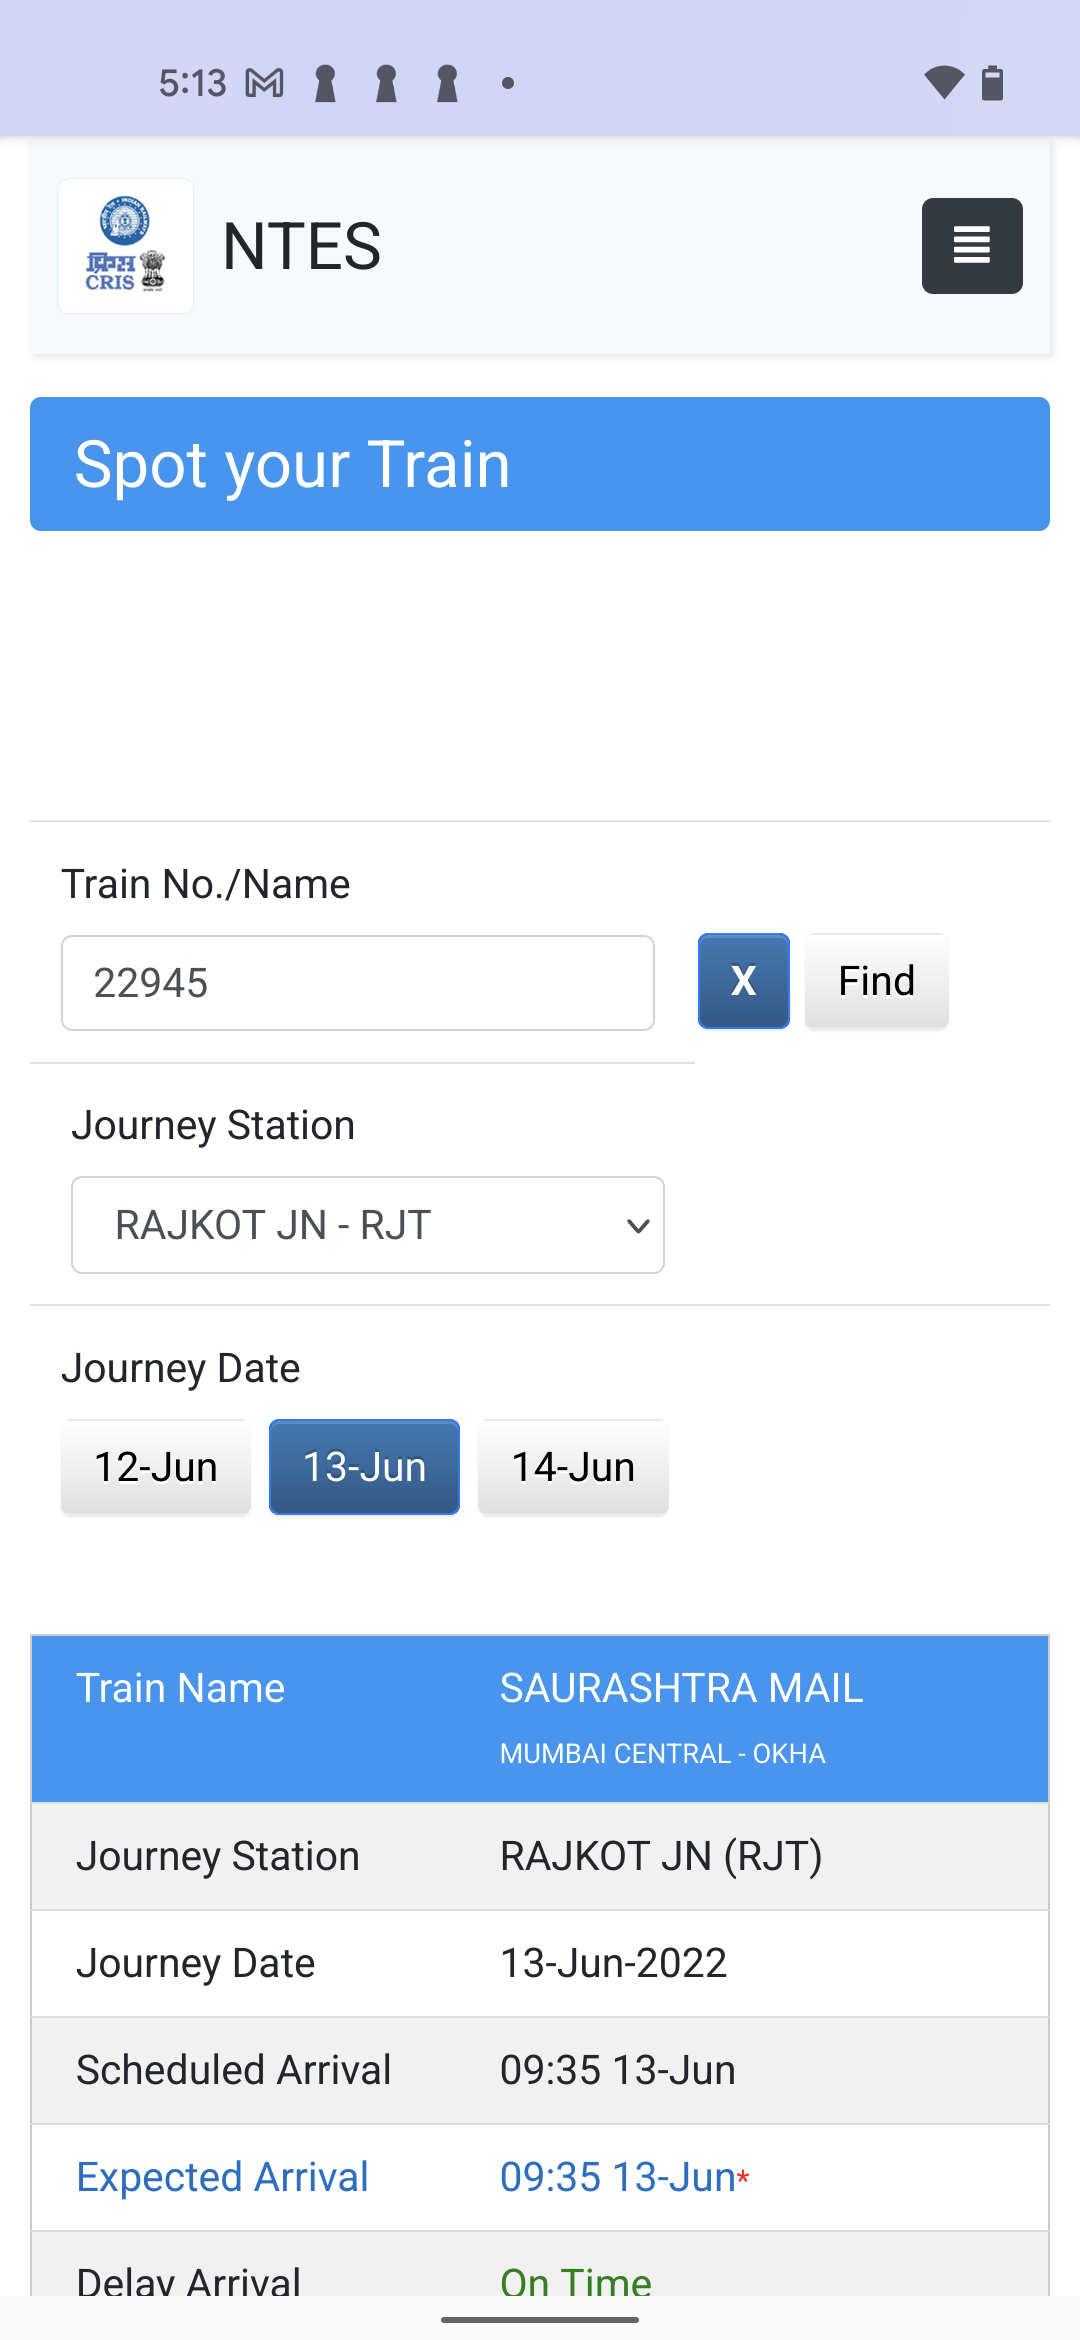Tap the bottom navigation gesture bar
This screenshot has height=2340, width=1080.
[x=540, y=2318]
